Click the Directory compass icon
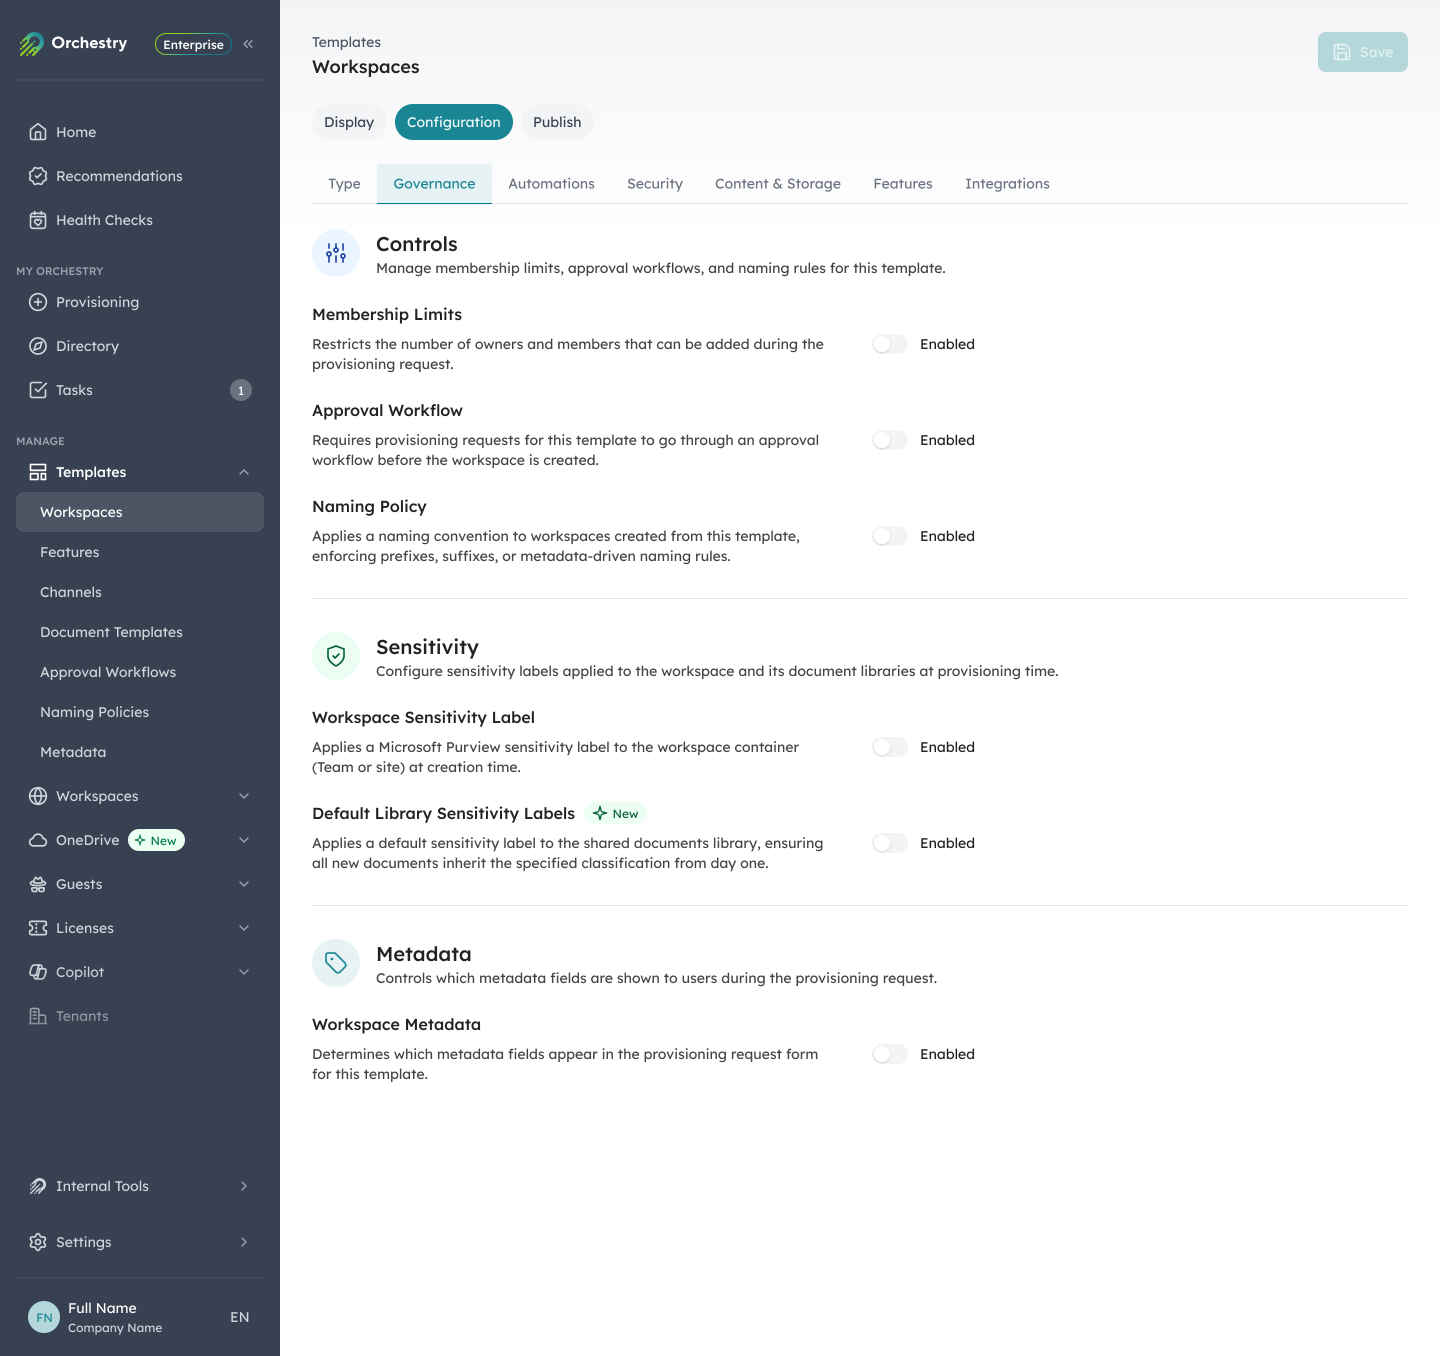1440x1356 pixels. point(38,346)
